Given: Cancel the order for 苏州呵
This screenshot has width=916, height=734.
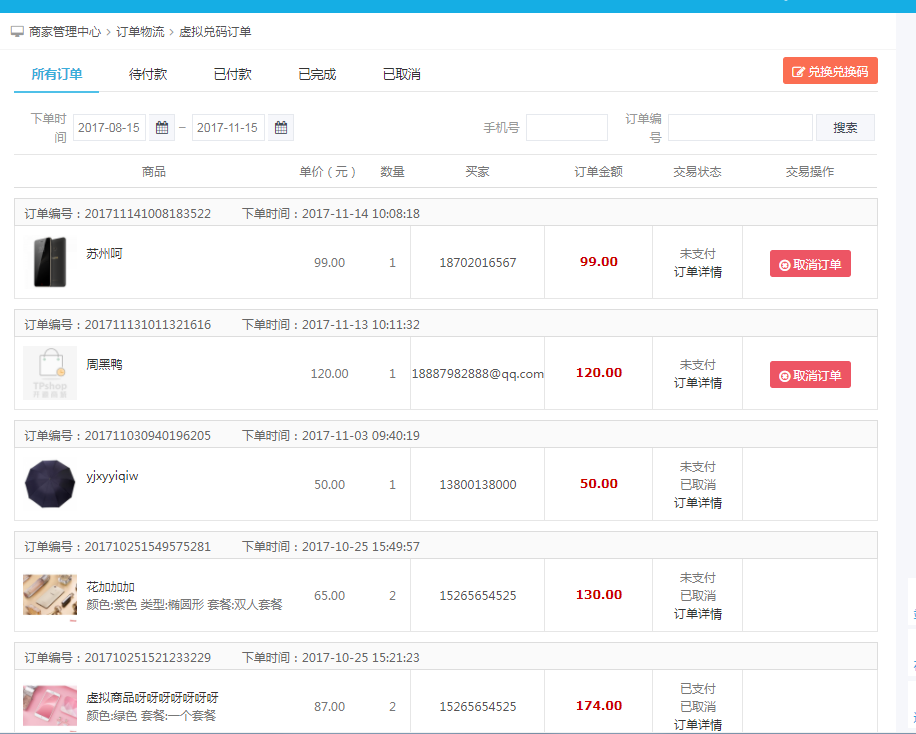Looking at the screenshot, I should click(x=810, y=264).
